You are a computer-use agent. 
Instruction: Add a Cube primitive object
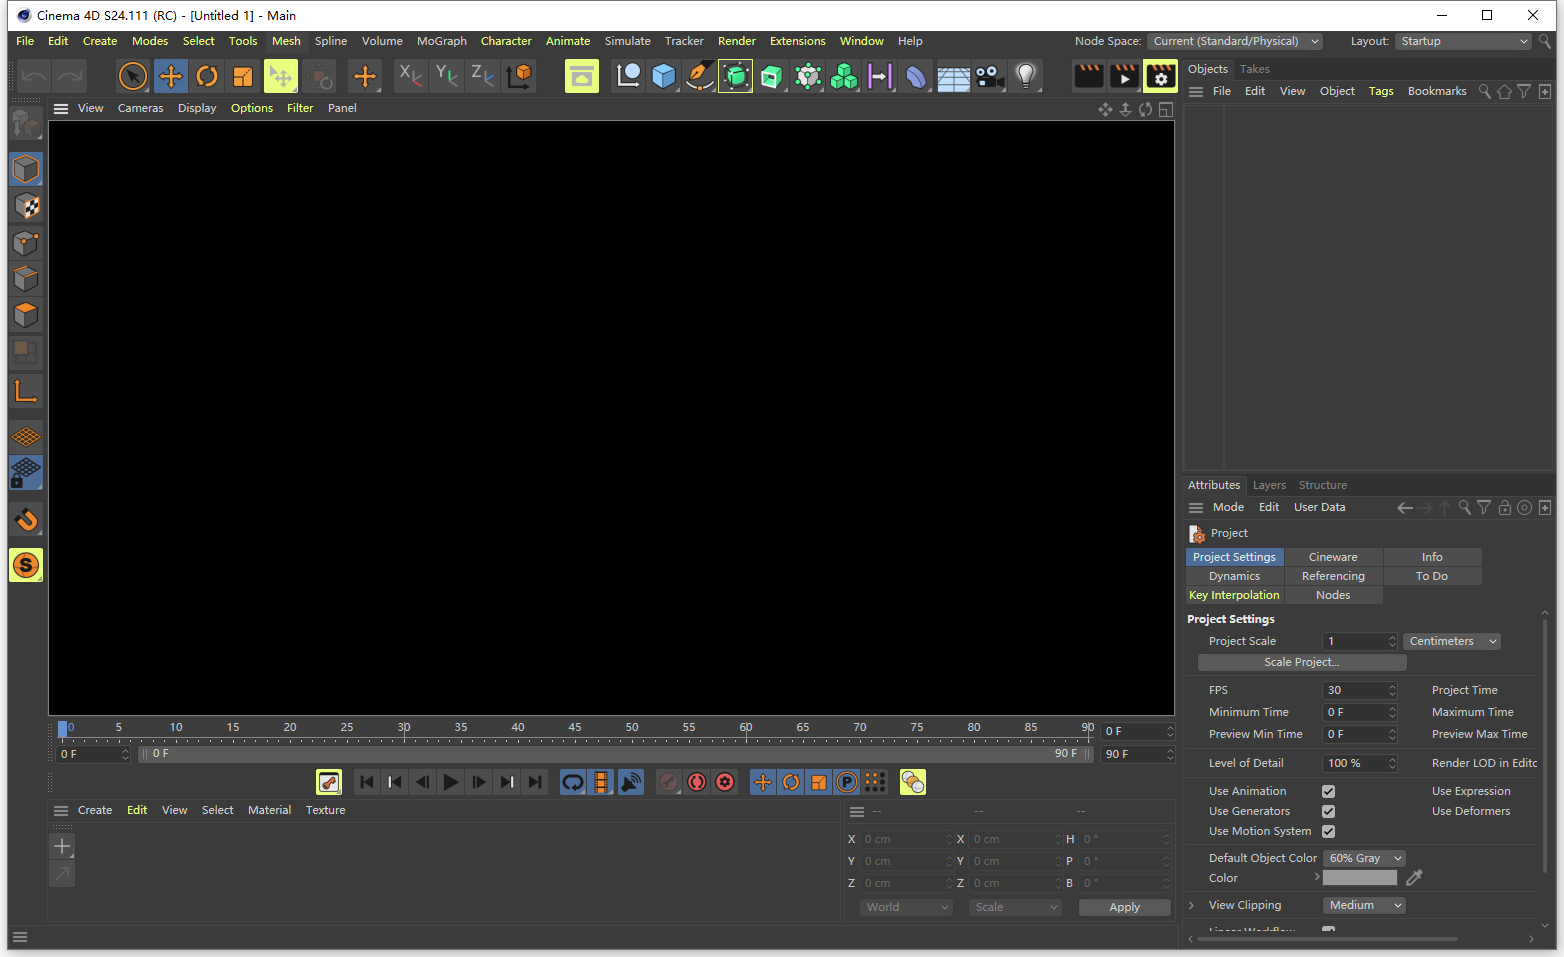663,76
